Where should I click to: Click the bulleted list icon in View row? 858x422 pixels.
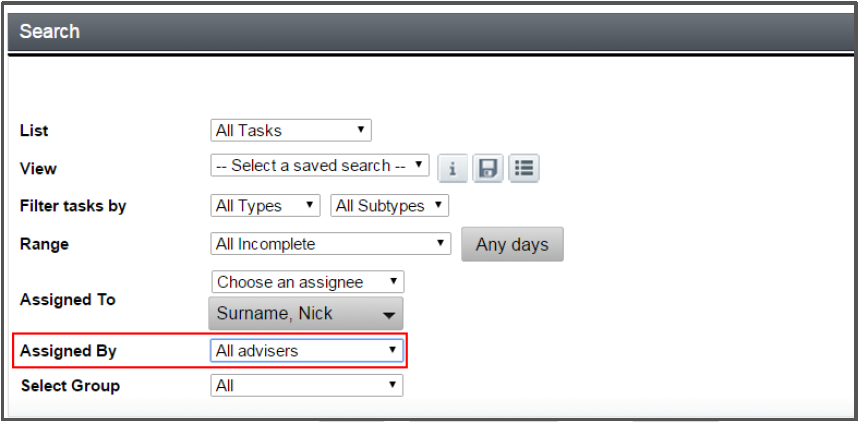524,168
